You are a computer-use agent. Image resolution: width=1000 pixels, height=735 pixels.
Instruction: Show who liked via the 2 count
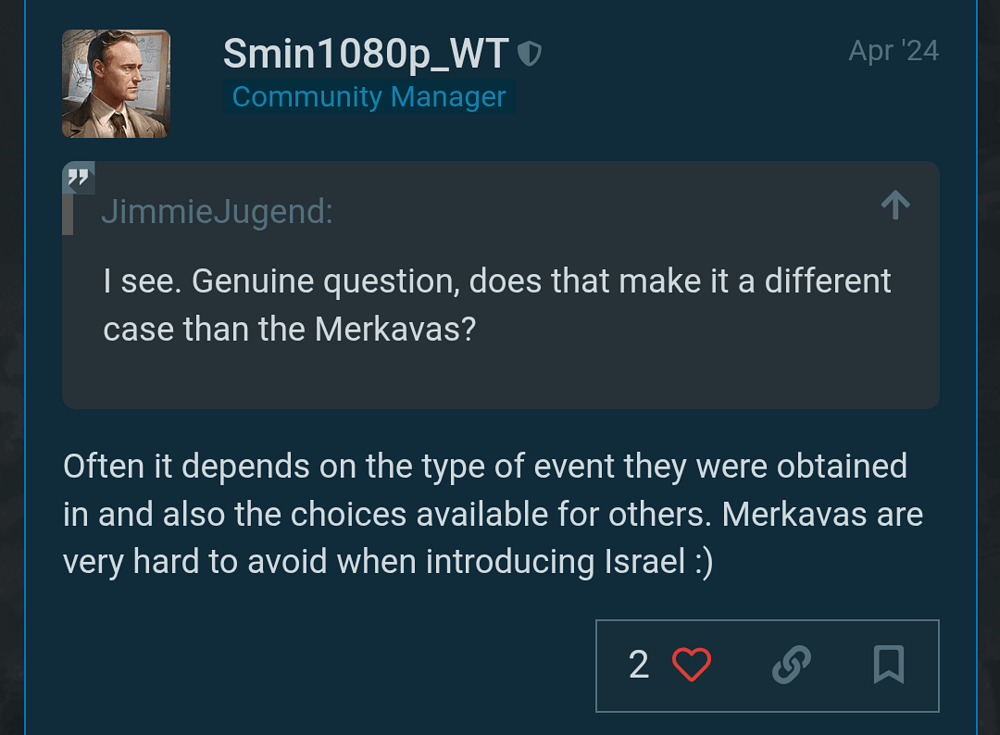(x=639, y=665)
